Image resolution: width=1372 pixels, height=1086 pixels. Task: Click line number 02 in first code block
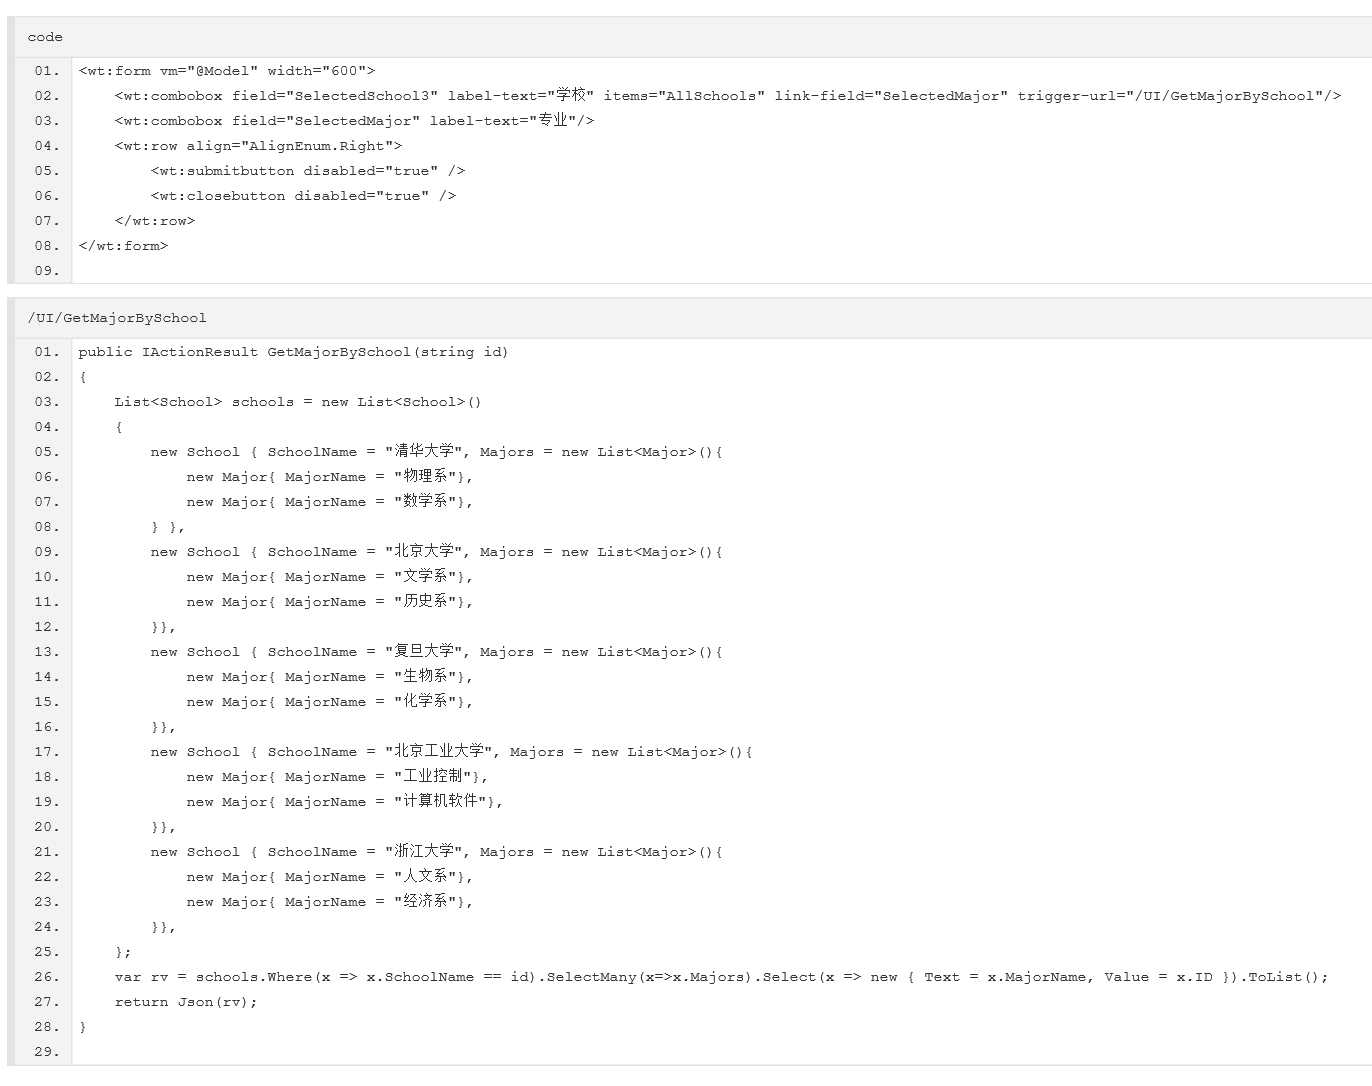46,96
